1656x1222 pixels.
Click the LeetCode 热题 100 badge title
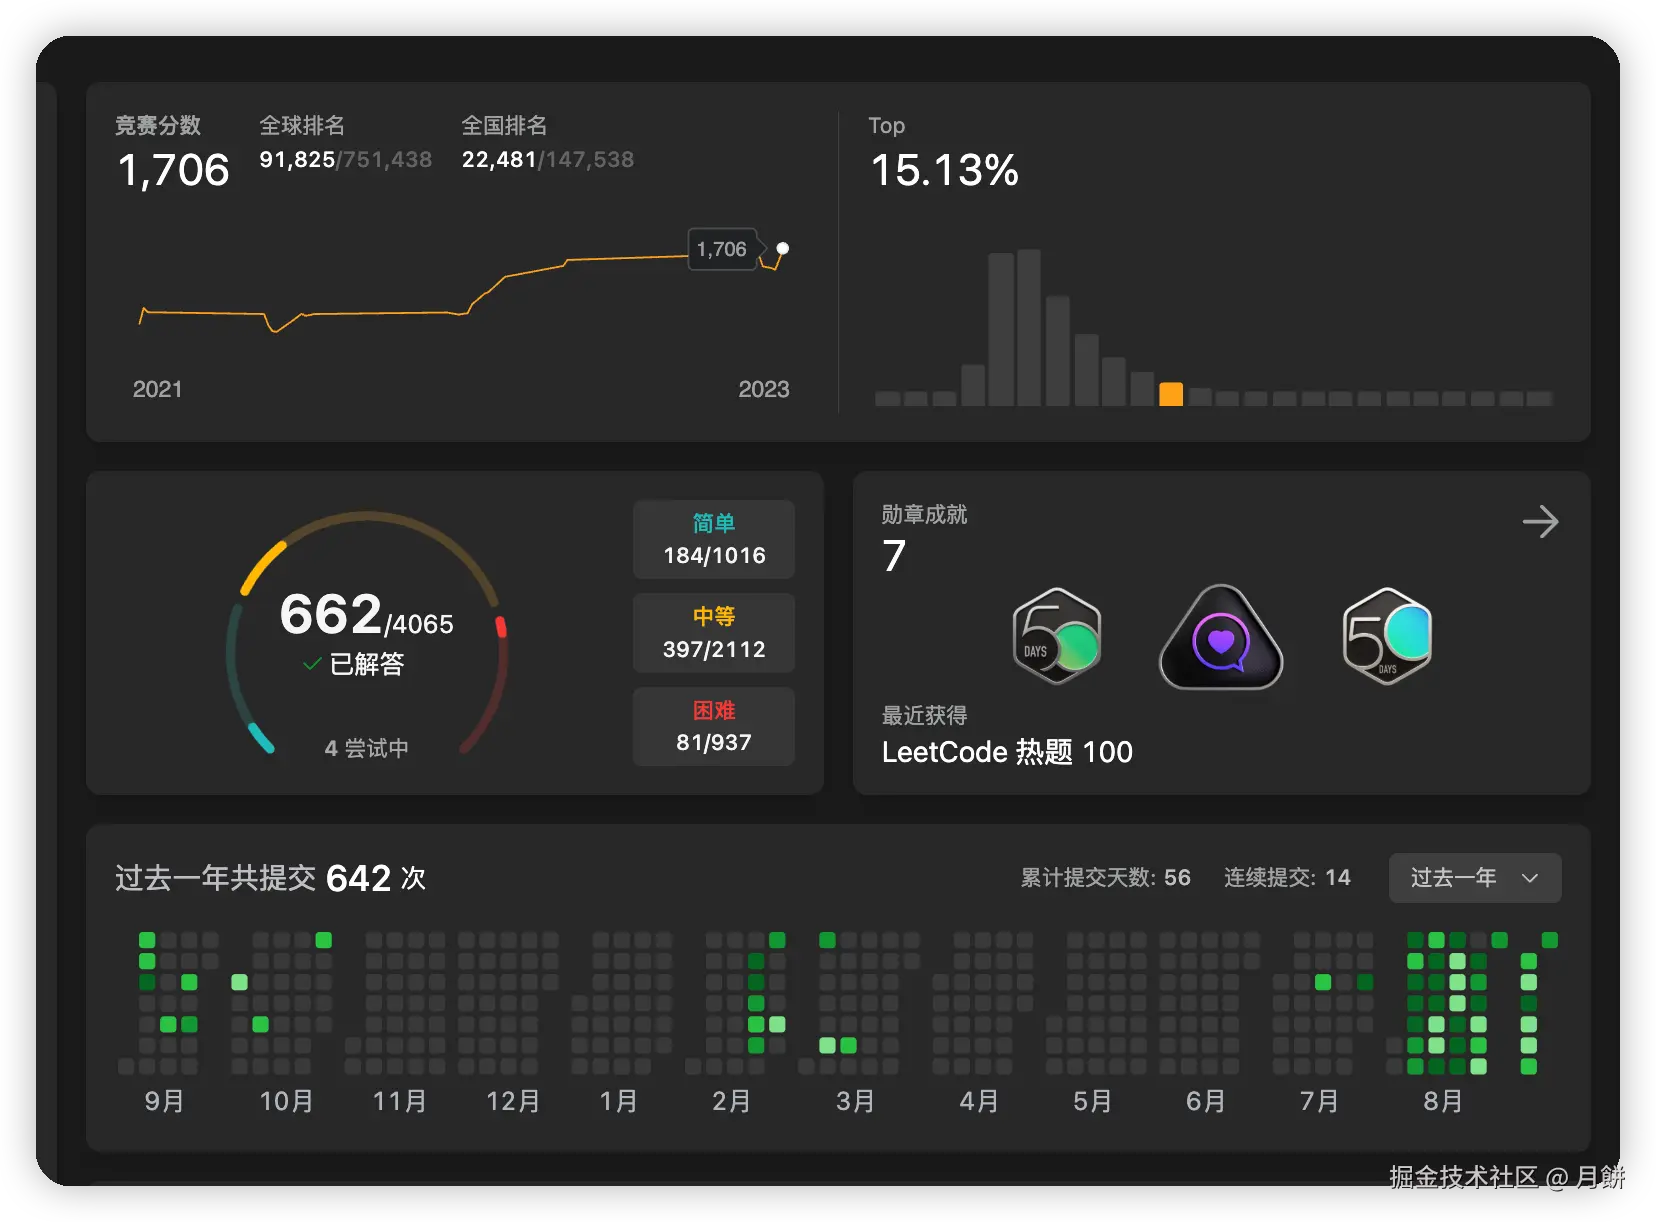pyautogui.click(x=1006, y=752)
